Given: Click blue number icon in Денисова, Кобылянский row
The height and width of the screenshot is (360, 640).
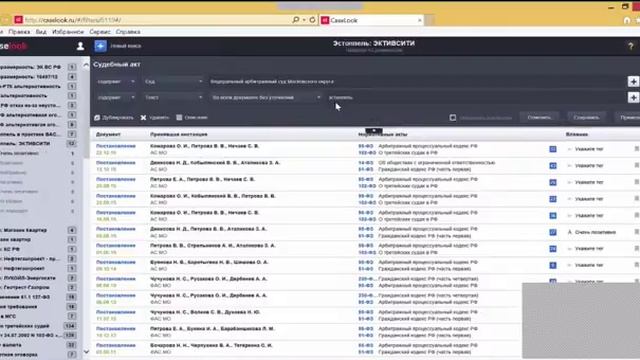Looking at the screenshot, I should 553,166.
